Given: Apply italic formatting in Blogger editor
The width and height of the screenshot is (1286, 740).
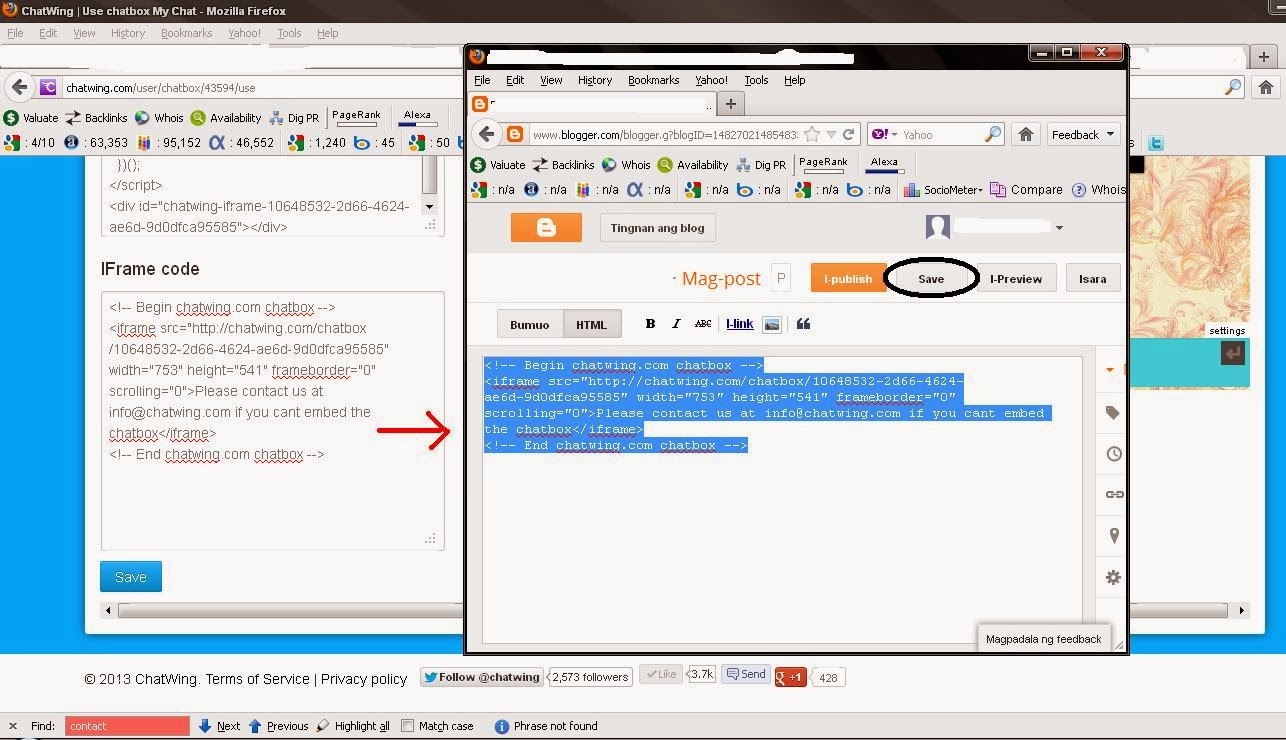Looking at the screenshot, I should (676, 324).
